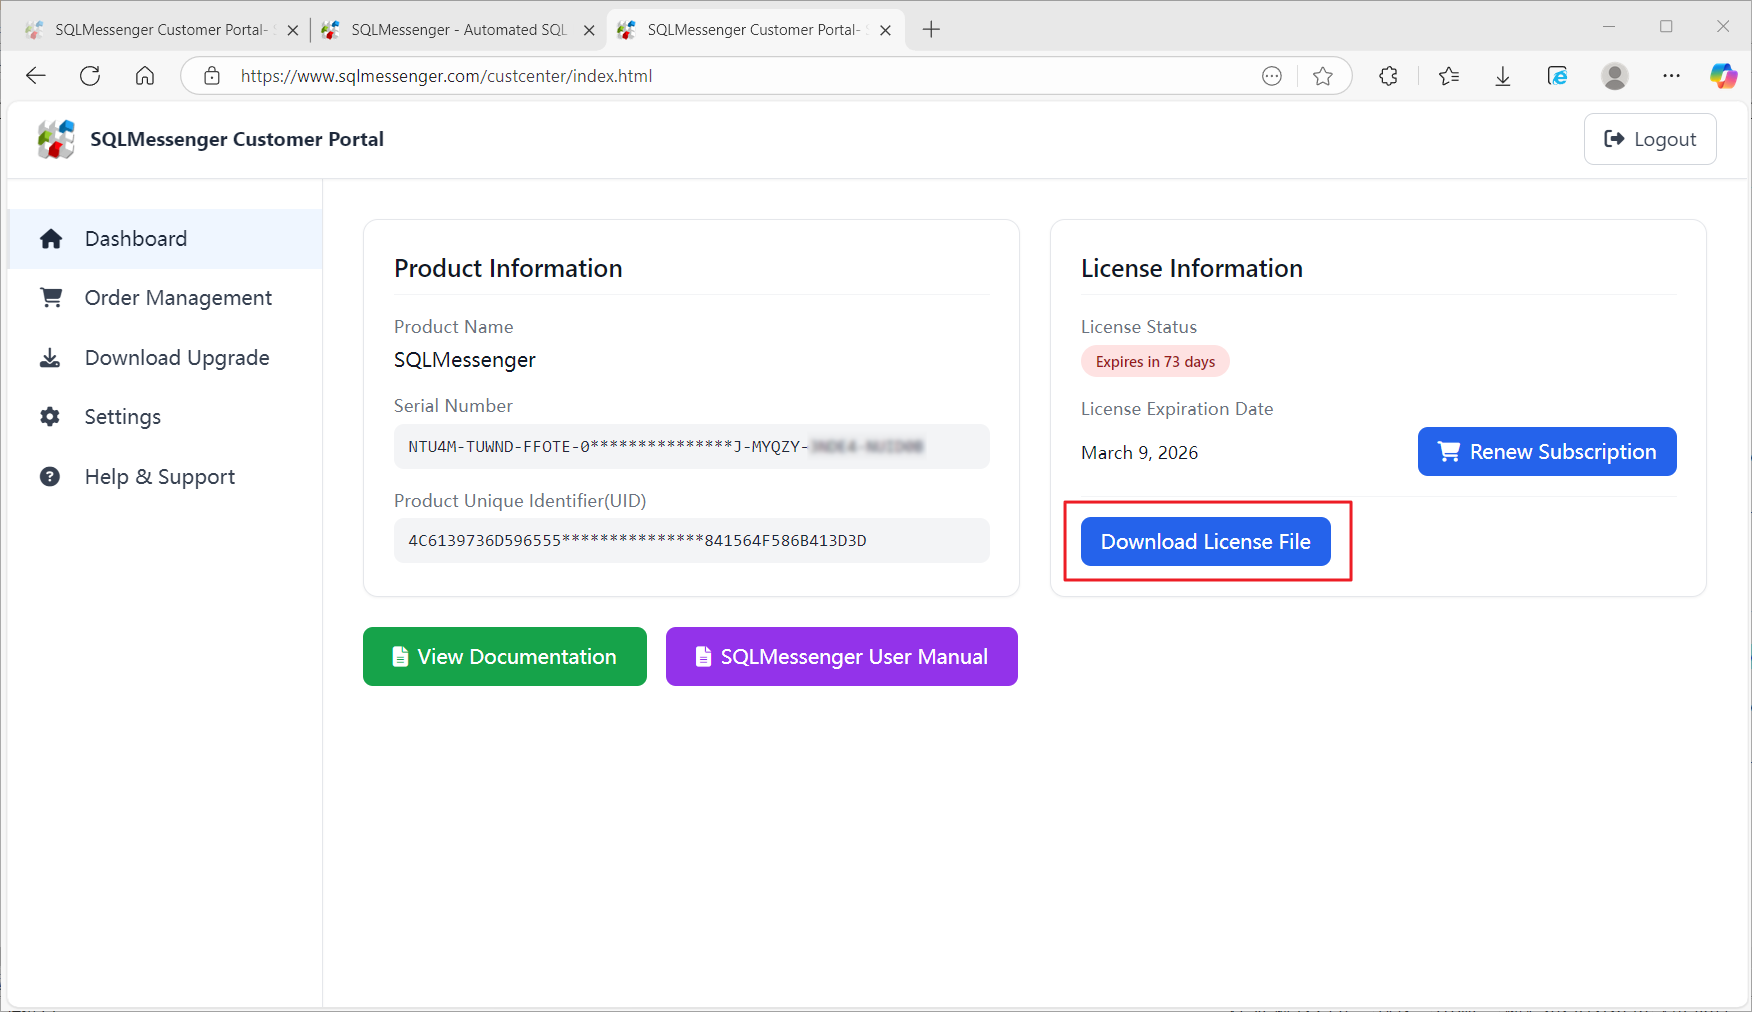Image resolution: width=1752 pixels, height=1012 pixels.
Task: Open Settings from the sidebar
Action: [122, 417]
